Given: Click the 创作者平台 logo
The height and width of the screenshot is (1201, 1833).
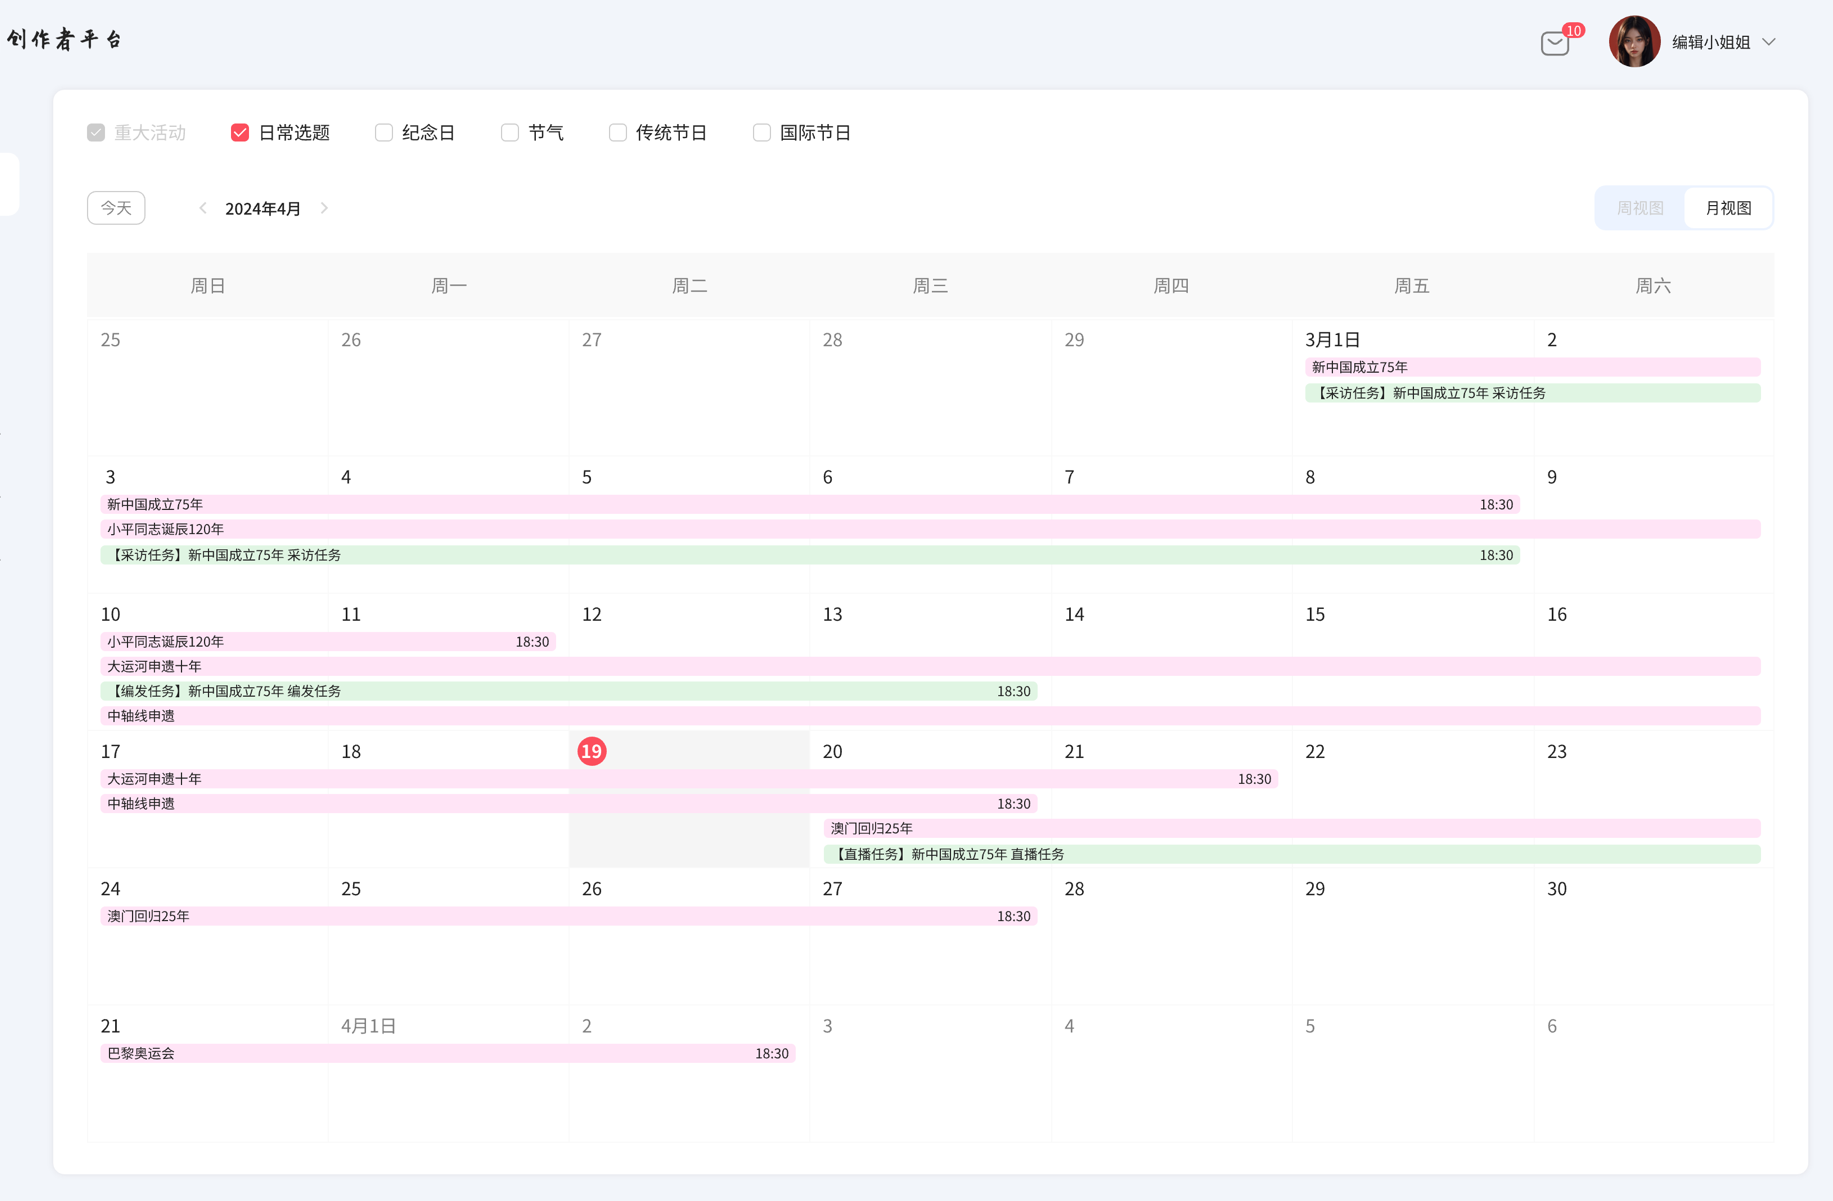Looking at the screenshot, I should pyautogui.click(x=65, y=39).
